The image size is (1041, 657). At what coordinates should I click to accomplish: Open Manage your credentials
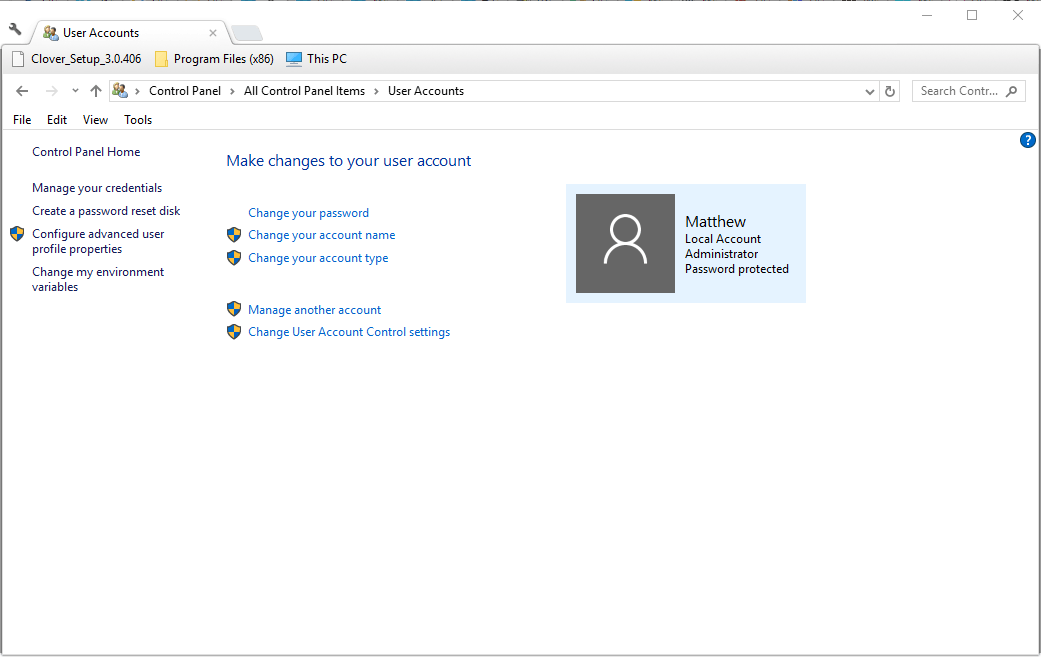click(97, 188)
